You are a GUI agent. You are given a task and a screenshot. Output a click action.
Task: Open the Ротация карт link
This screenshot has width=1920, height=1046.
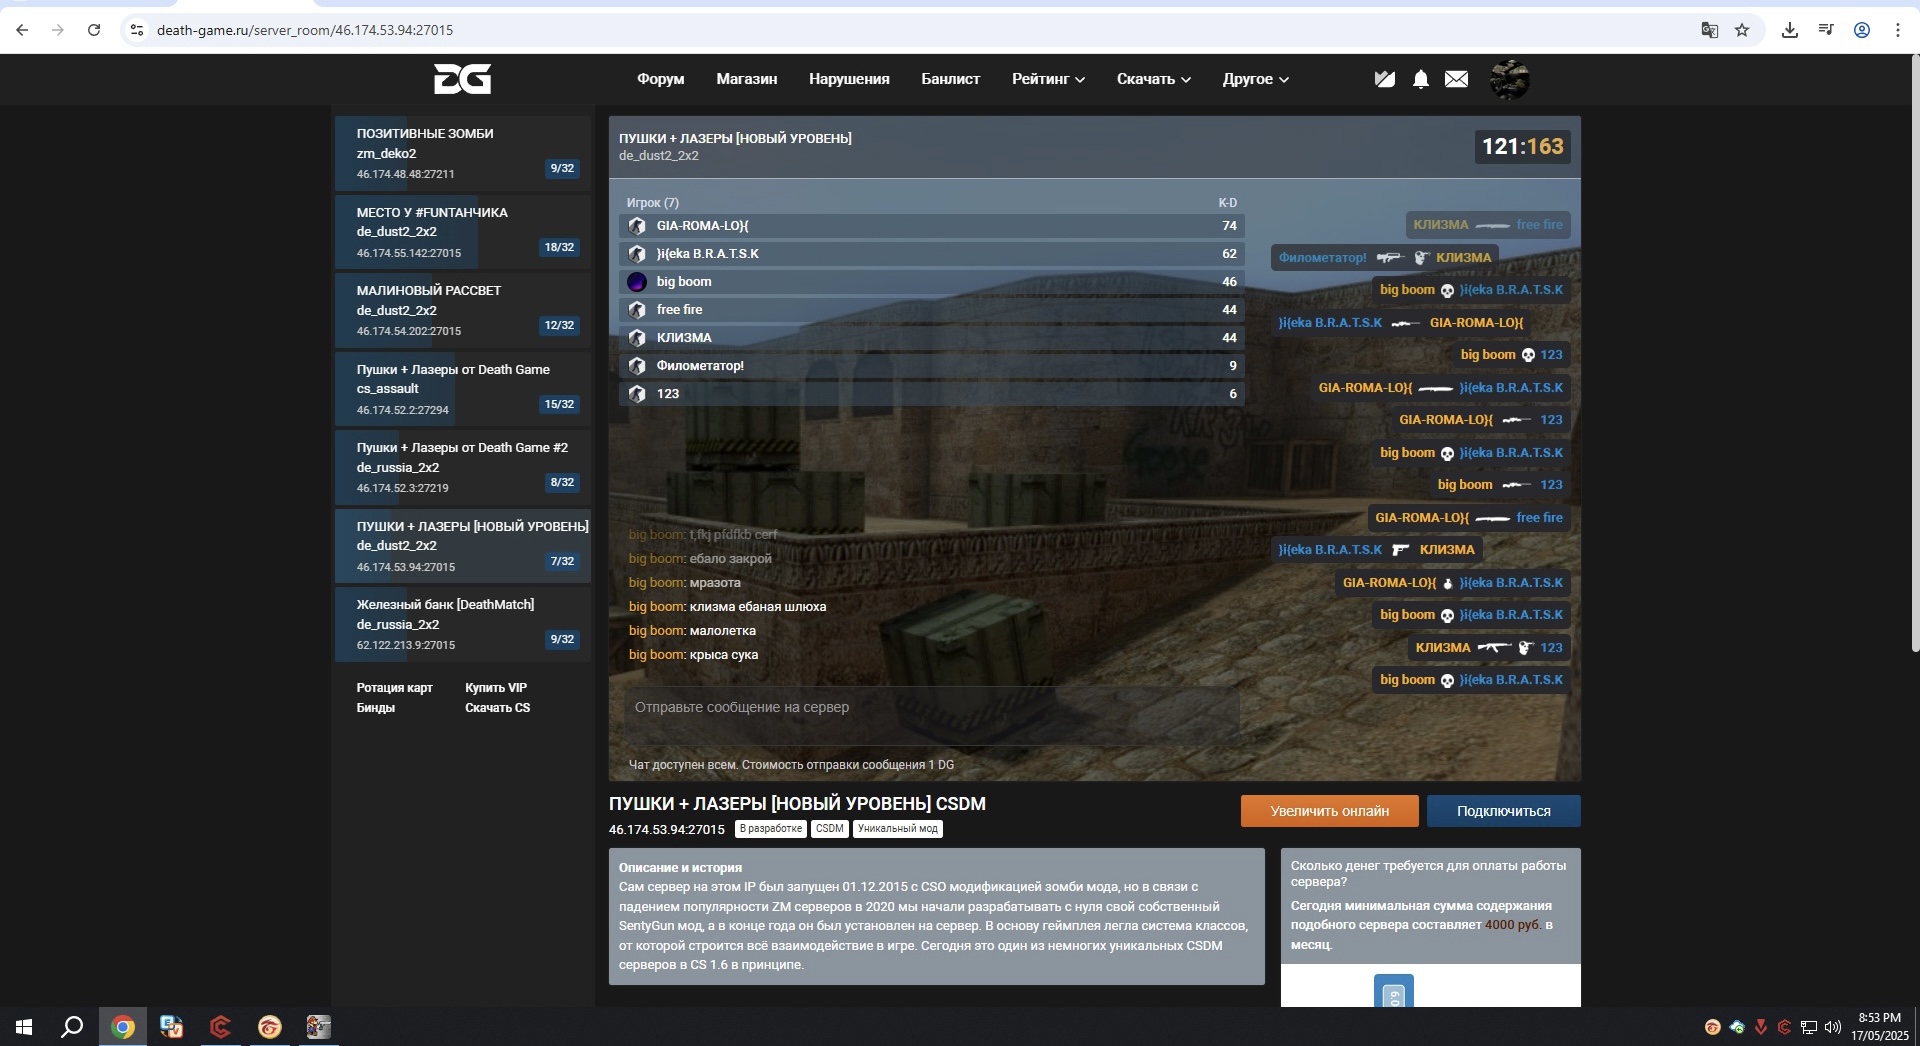point(394,688)
